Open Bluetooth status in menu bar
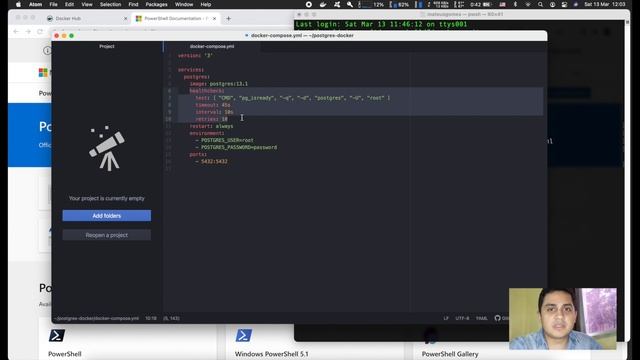This screenshot has width=640, height=360. [515, 4]
